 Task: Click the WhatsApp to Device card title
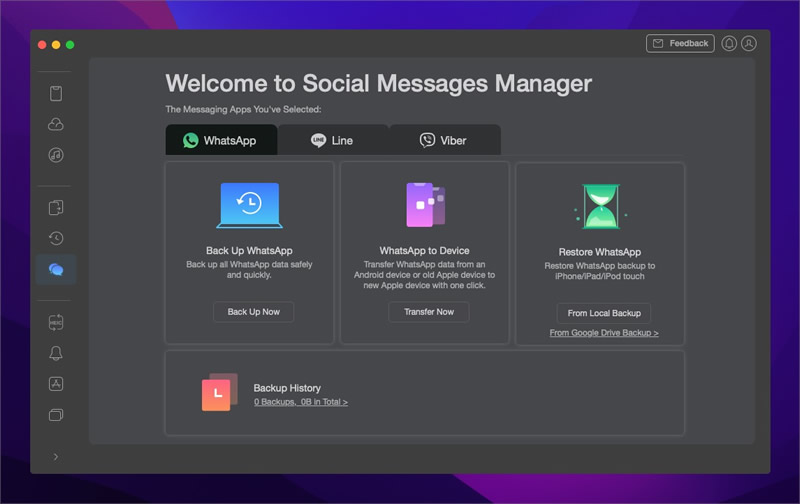click(x=424, y=250)
